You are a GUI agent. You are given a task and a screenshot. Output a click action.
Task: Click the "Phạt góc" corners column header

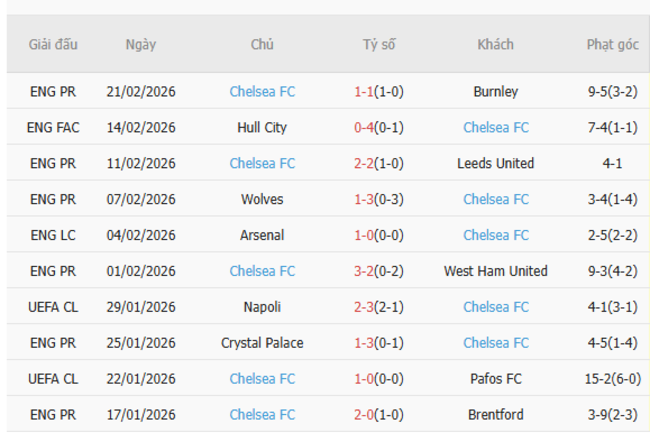click(x=613, y=45)
